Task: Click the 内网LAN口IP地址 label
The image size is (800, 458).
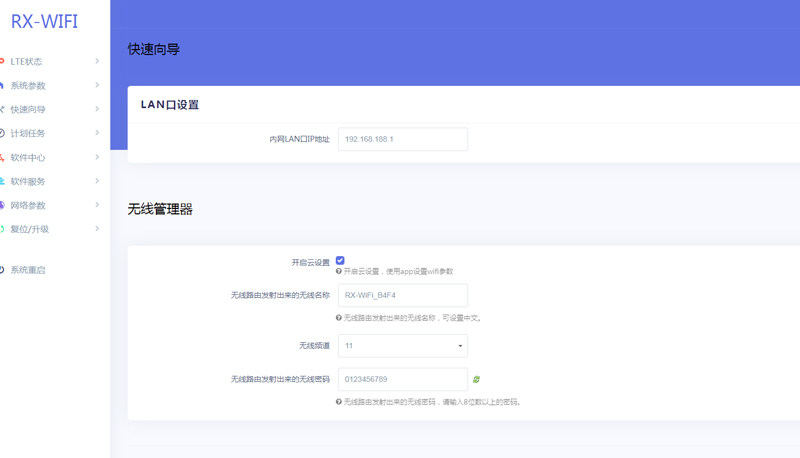Action: pyautogui.click(x=299, y=139)
